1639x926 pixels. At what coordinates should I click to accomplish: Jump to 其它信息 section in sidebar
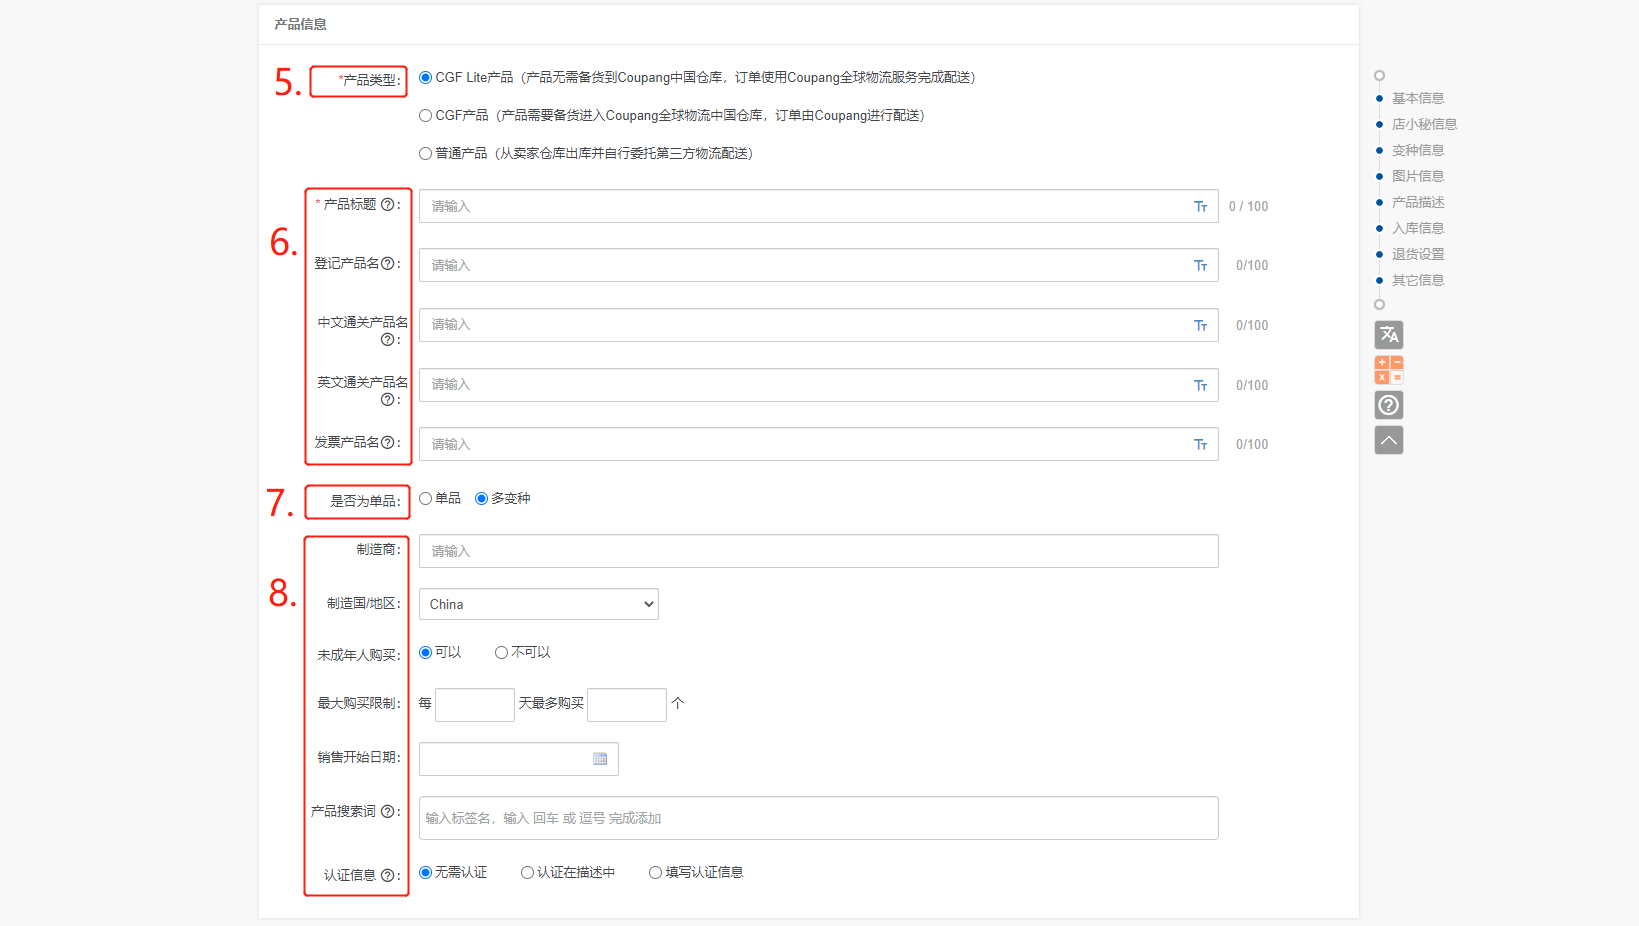click(1418, 280)
